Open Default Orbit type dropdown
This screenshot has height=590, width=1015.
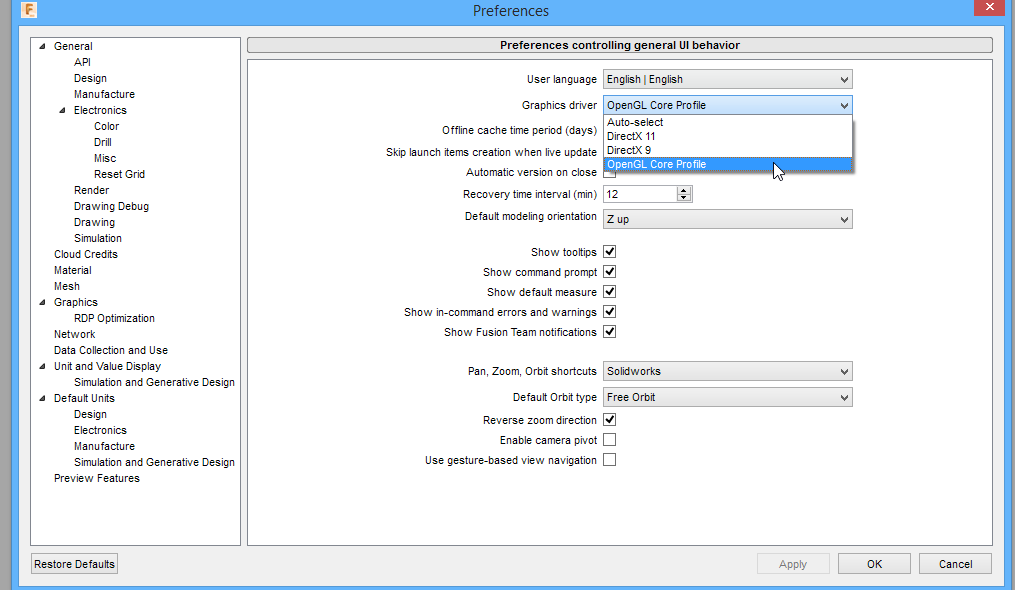pos(728,397)
